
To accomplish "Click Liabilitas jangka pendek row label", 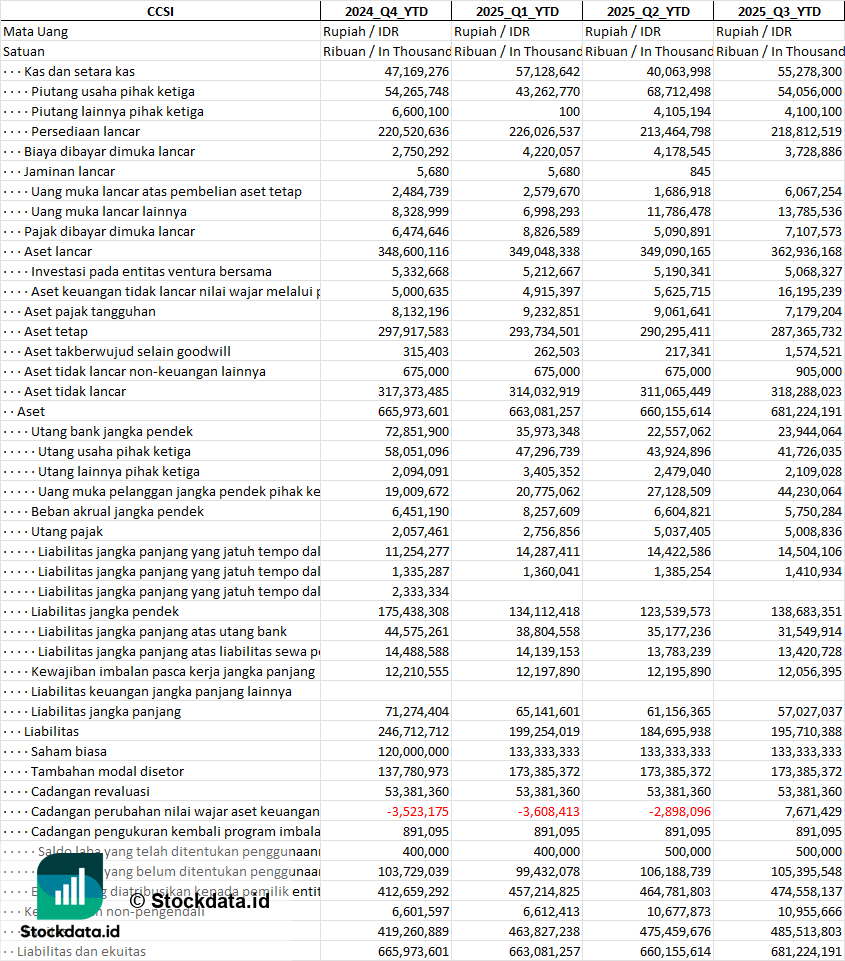I will pos(105,612).
